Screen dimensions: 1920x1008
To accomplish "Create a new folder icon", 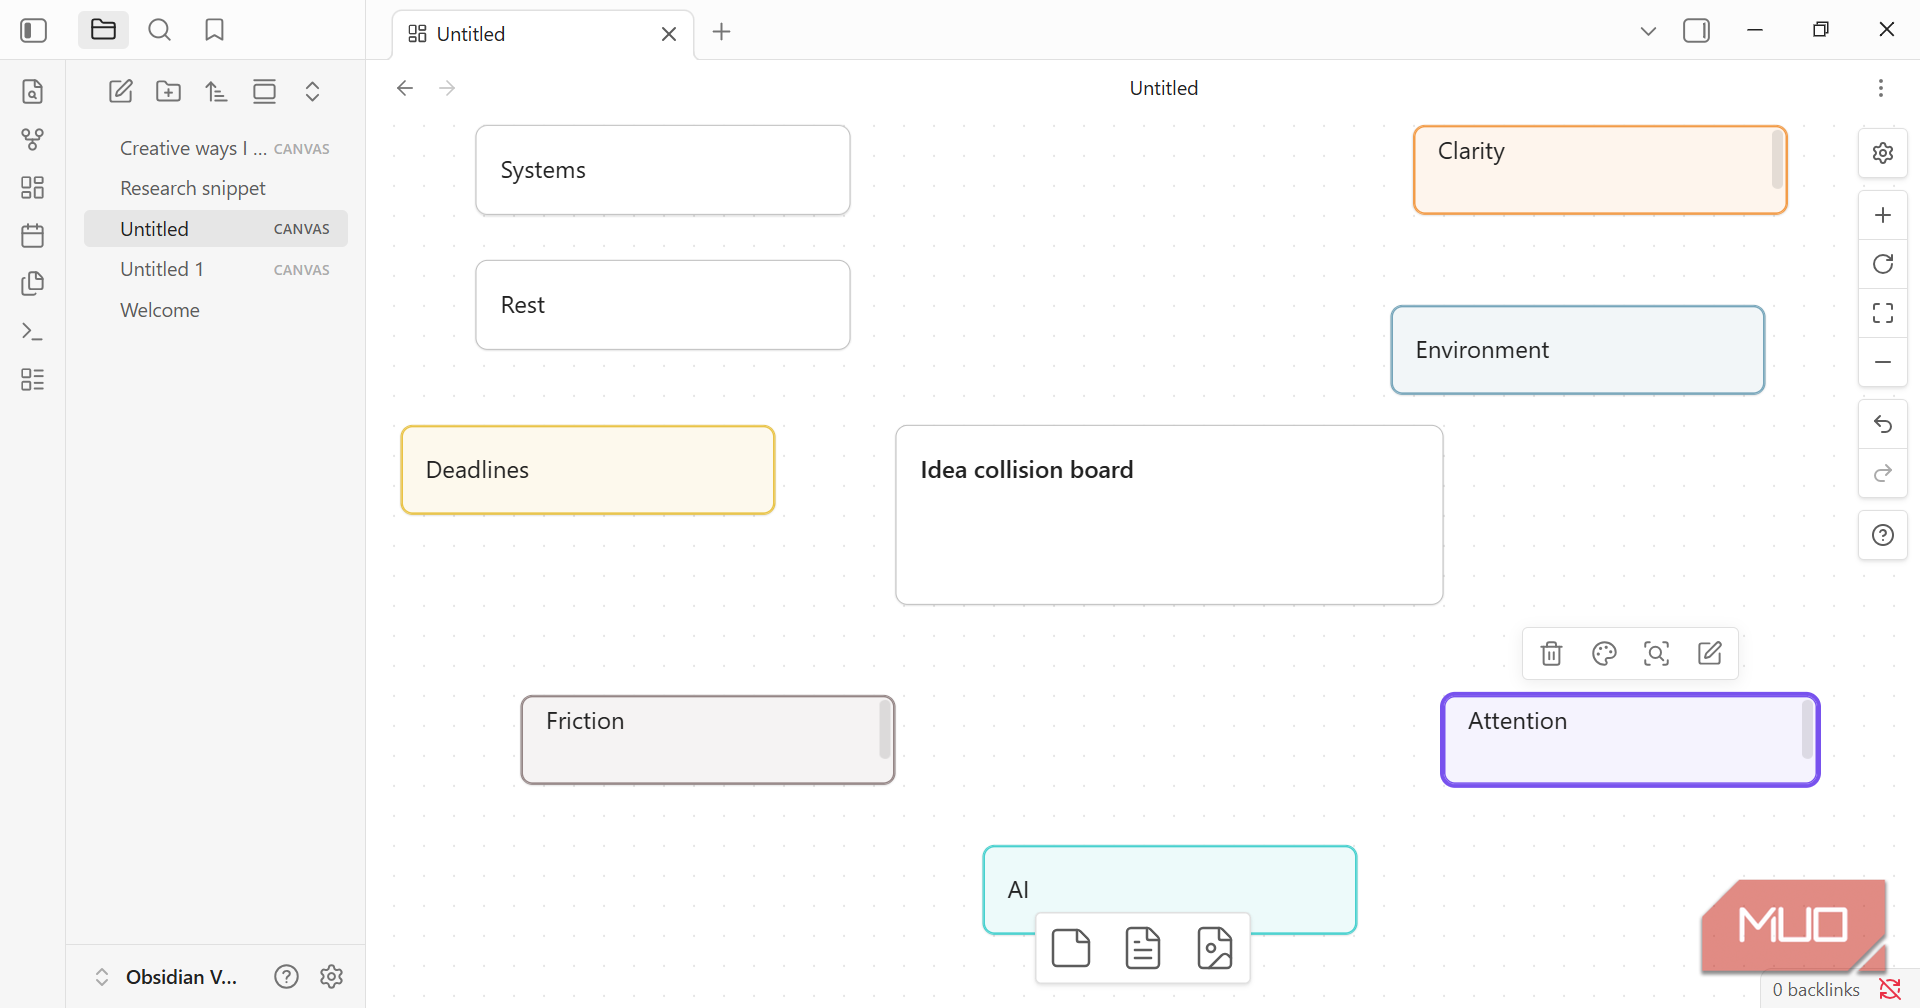I will click(x=169, y=92).
